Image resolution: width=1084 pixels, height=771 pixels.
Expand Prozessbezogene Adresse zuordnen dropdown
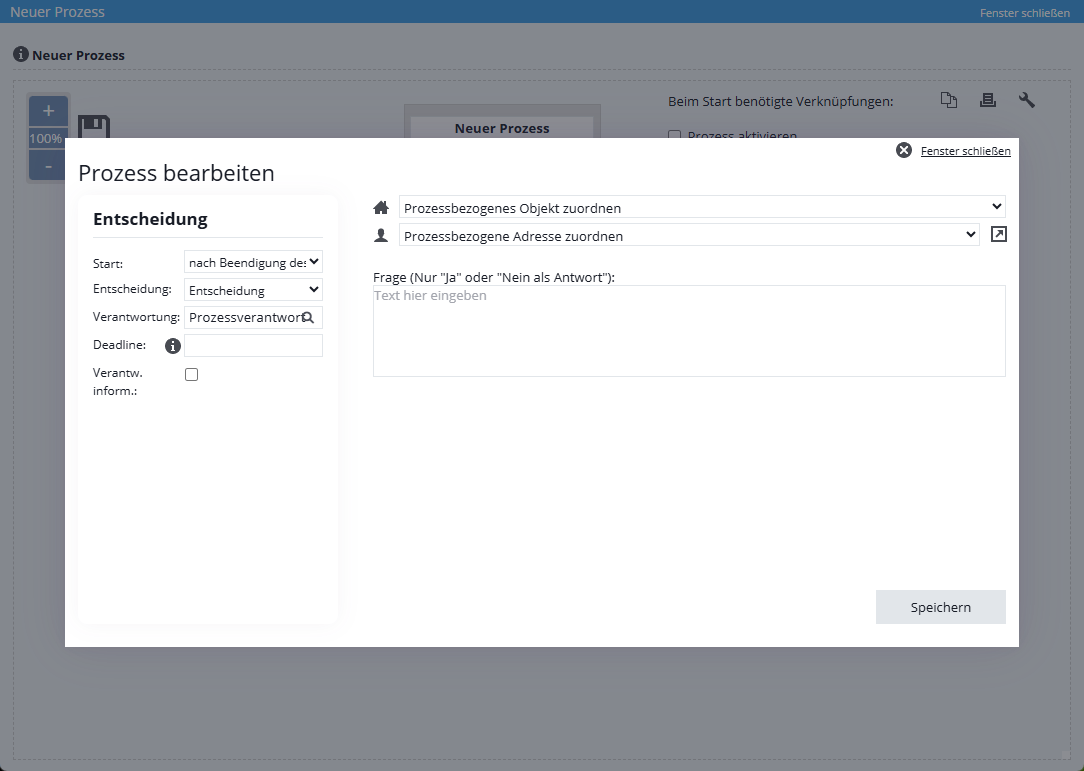[x=688, y=235]
